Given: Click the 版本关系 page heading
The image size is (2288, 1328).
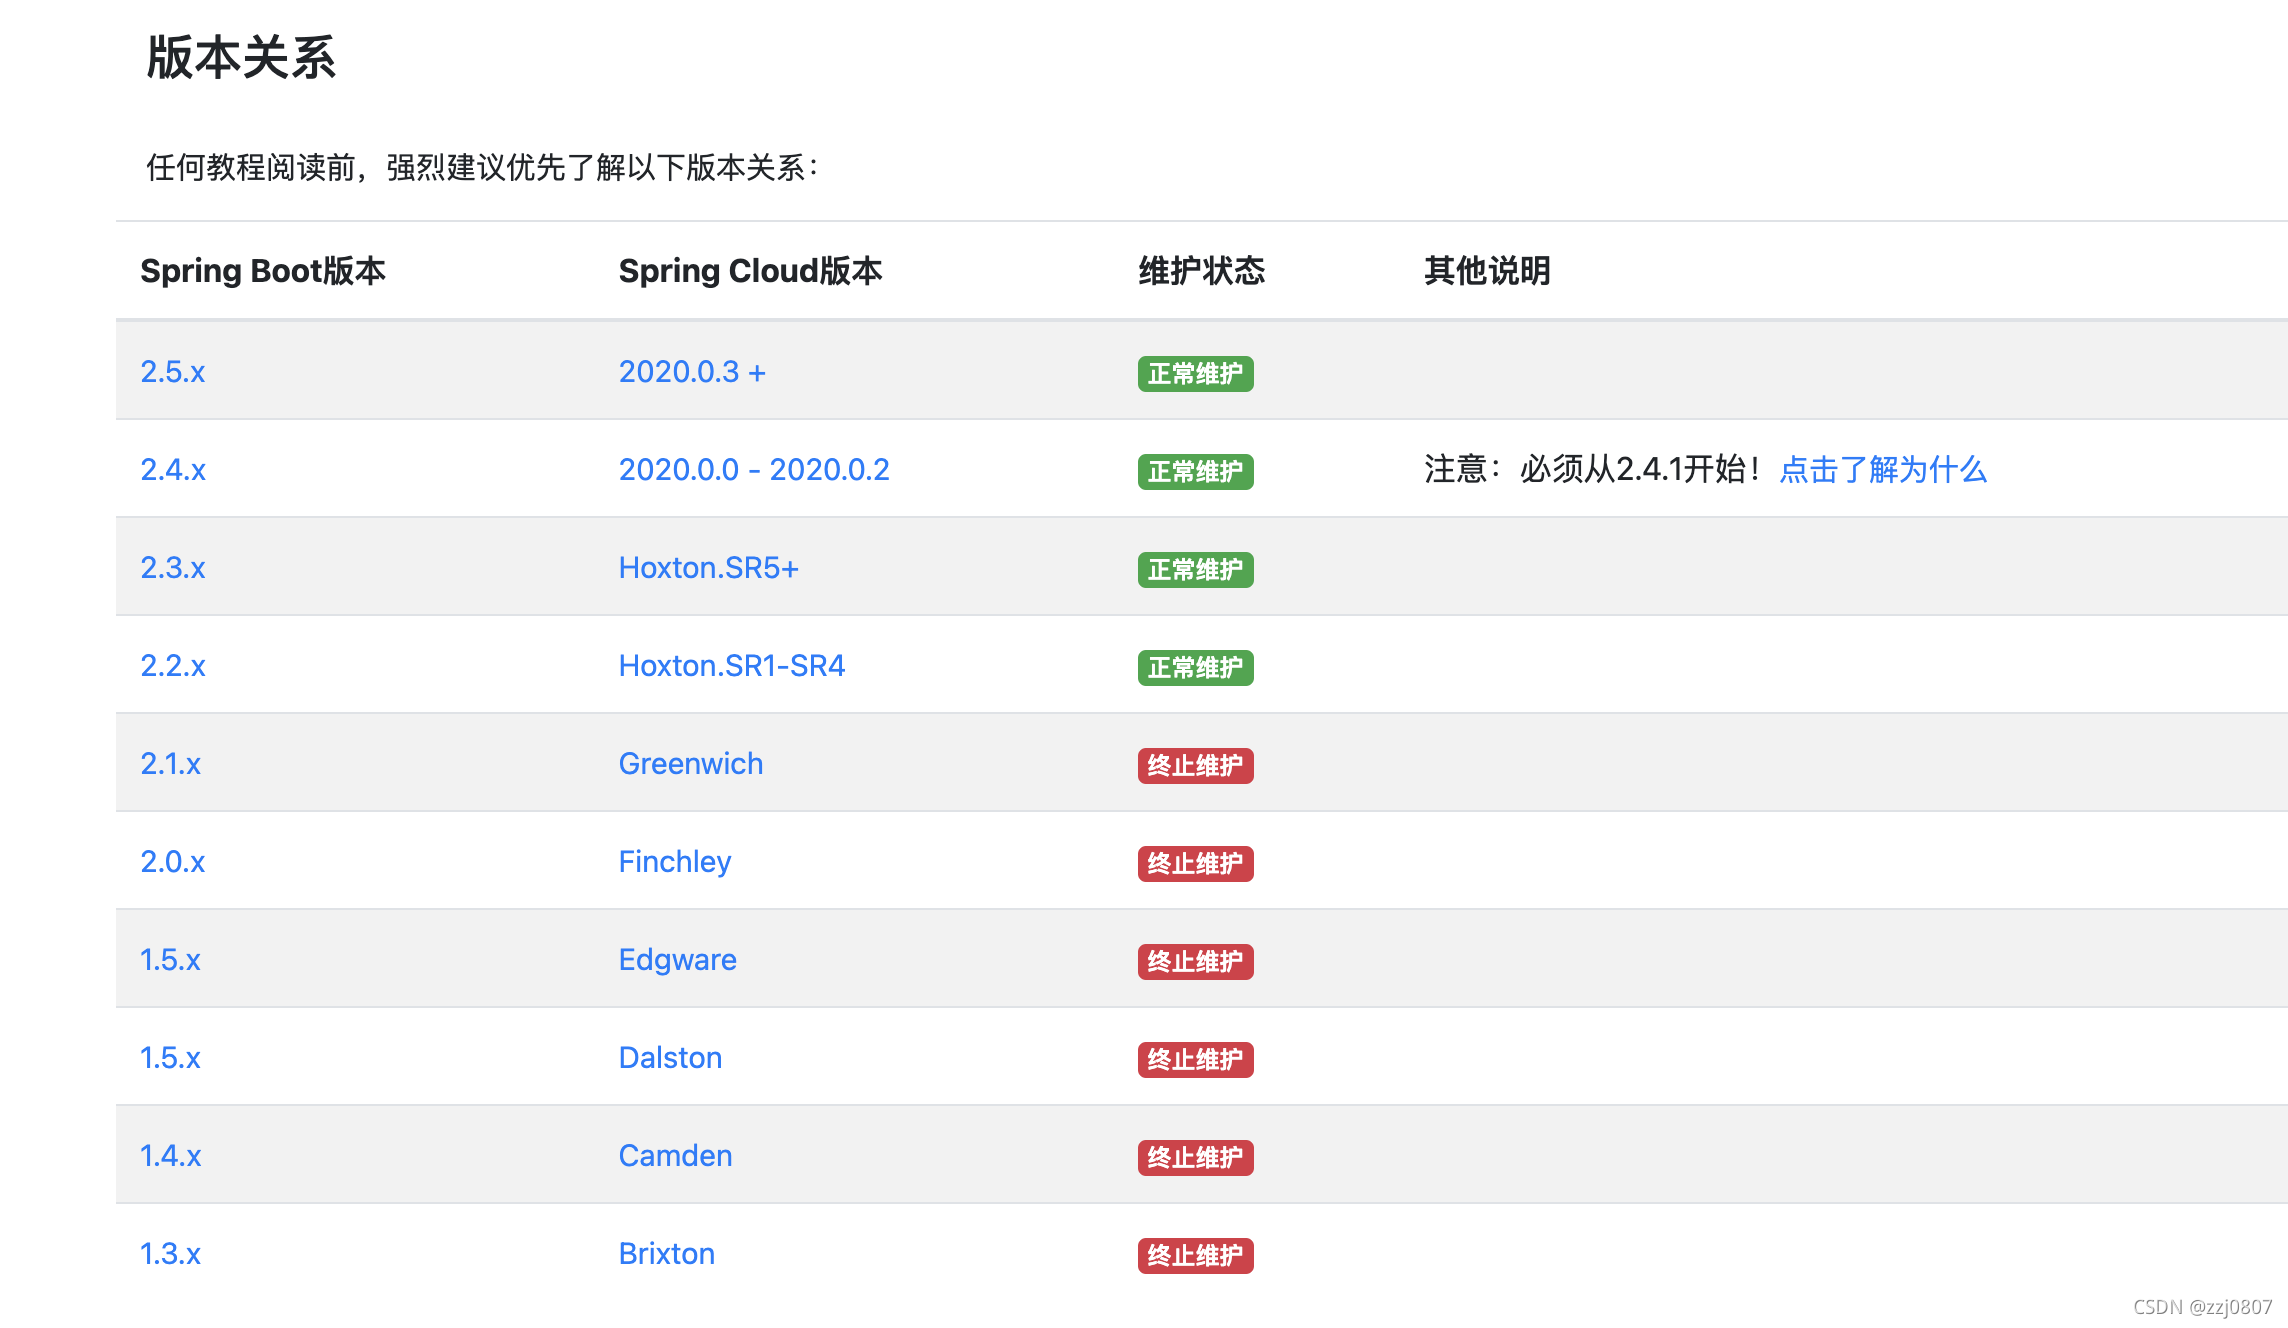Looking at the screenshot, I should coord(241,57).
